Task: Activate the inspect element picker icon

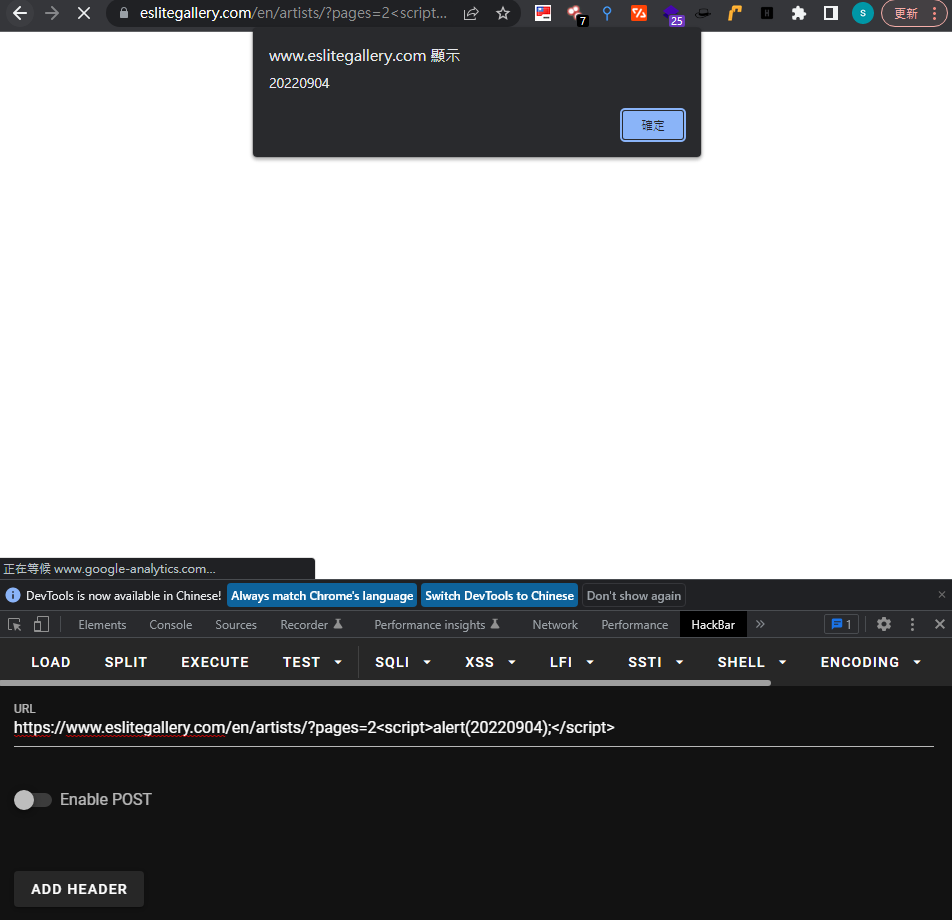Action: coord(15,624)
